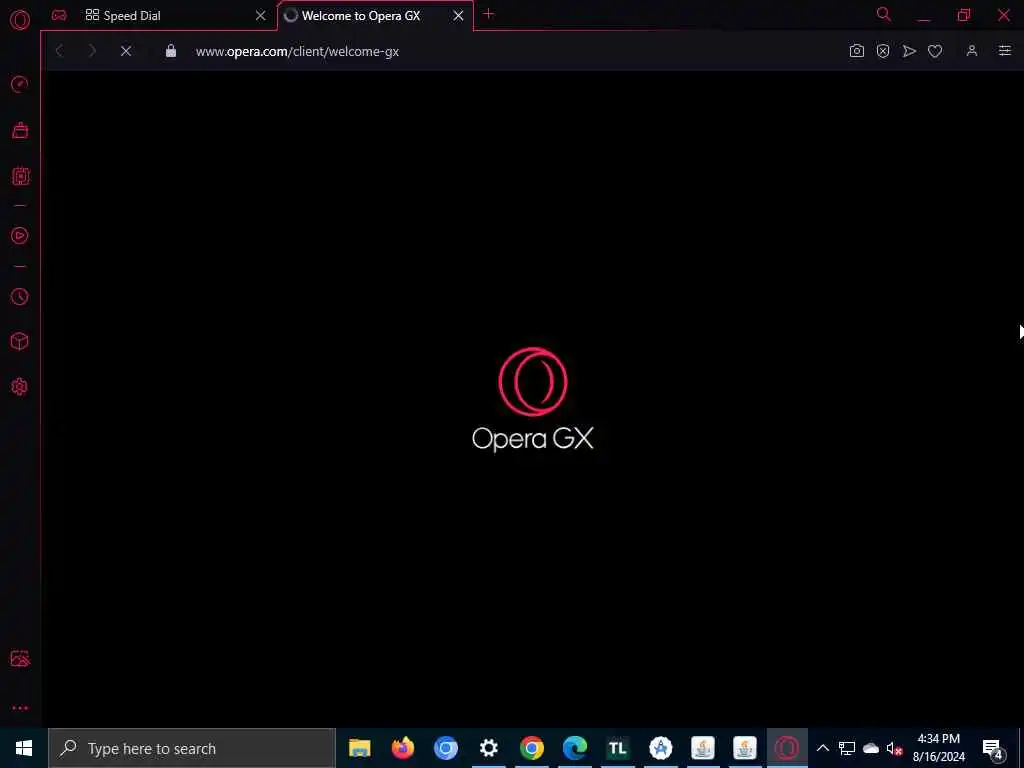Bookmark page with heart icon
The width and height of the screenshot is (1024, 768).
(x=935, y=51)
